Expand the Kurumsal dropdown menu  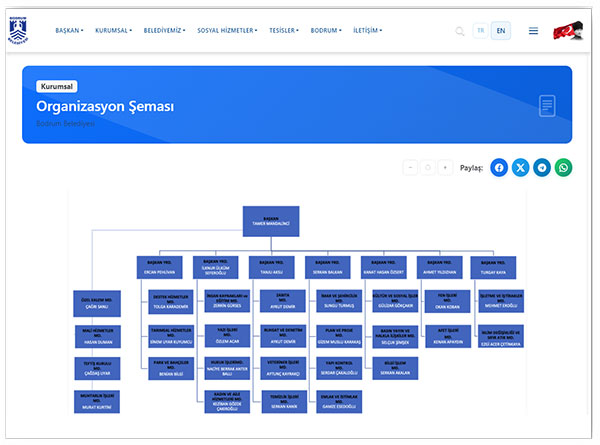[113, 31]
